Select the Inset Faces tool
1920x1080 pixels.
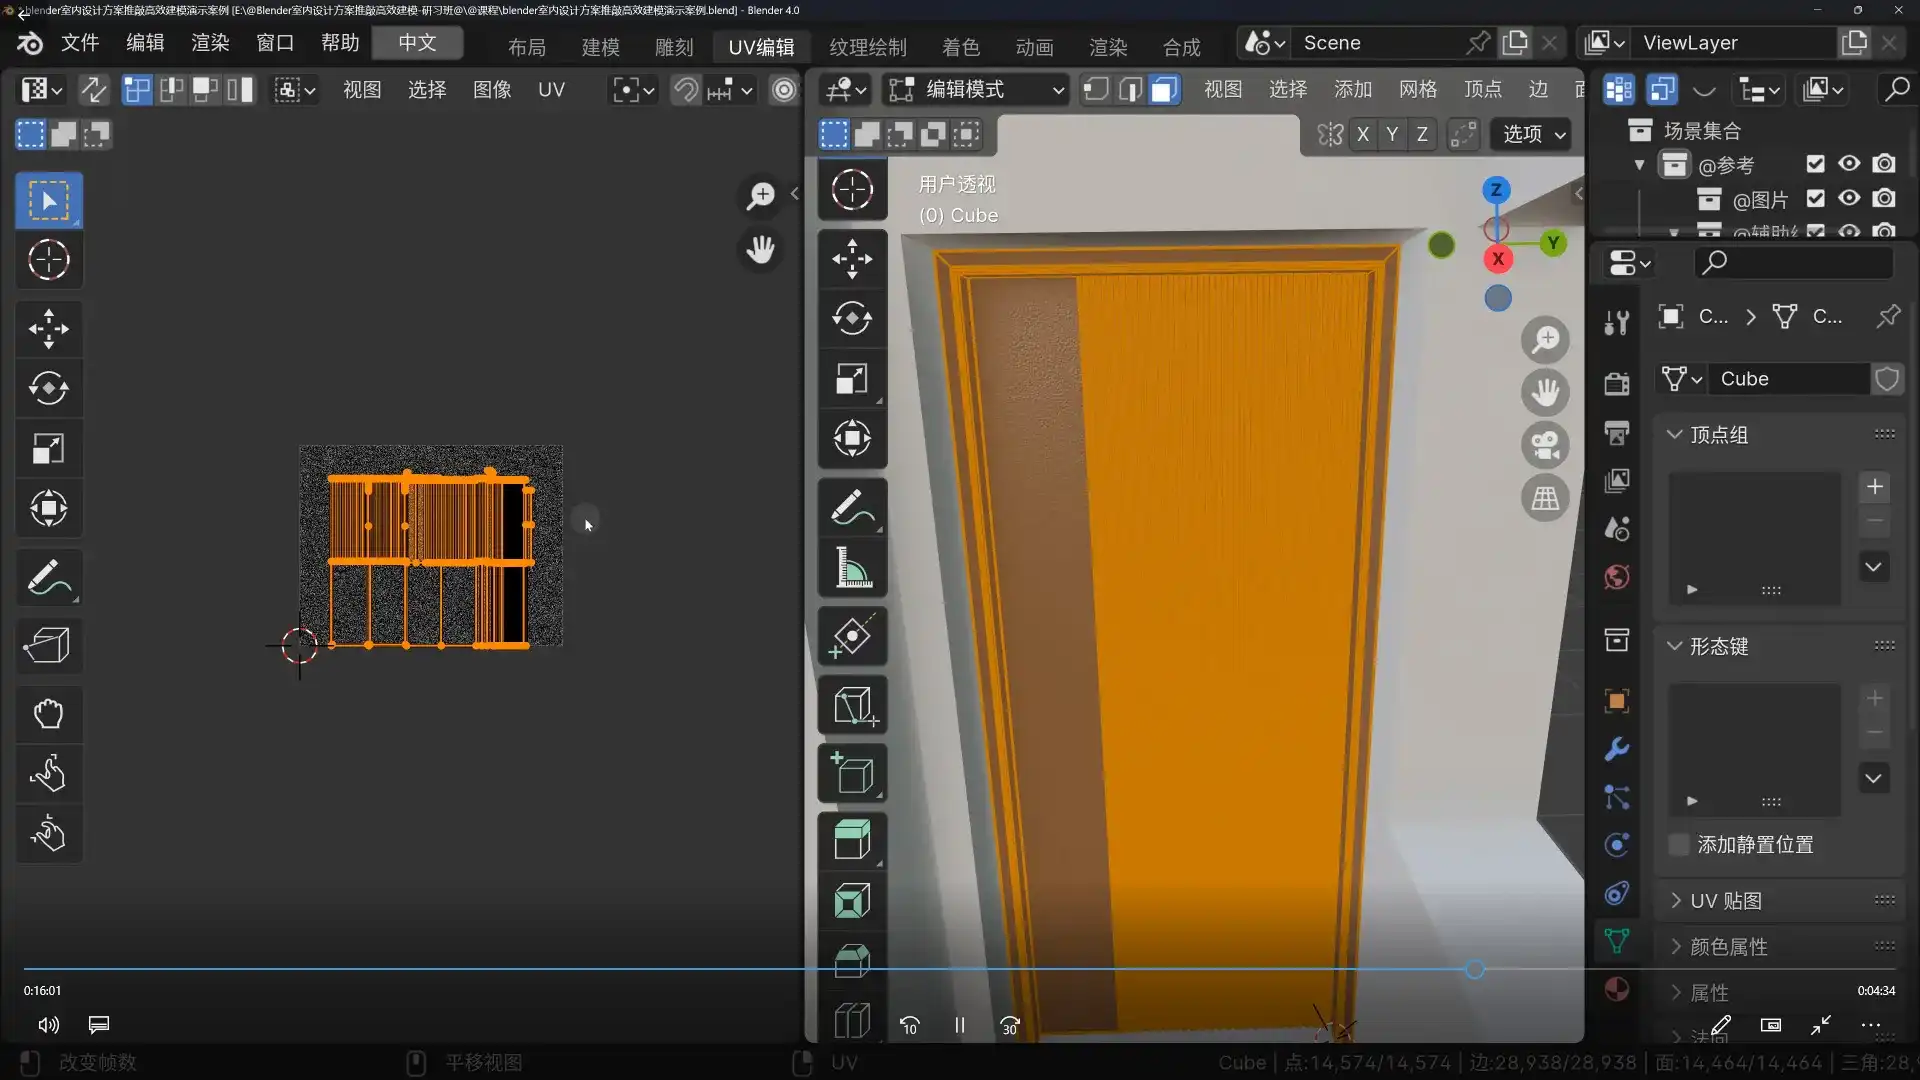click(852, 901)
